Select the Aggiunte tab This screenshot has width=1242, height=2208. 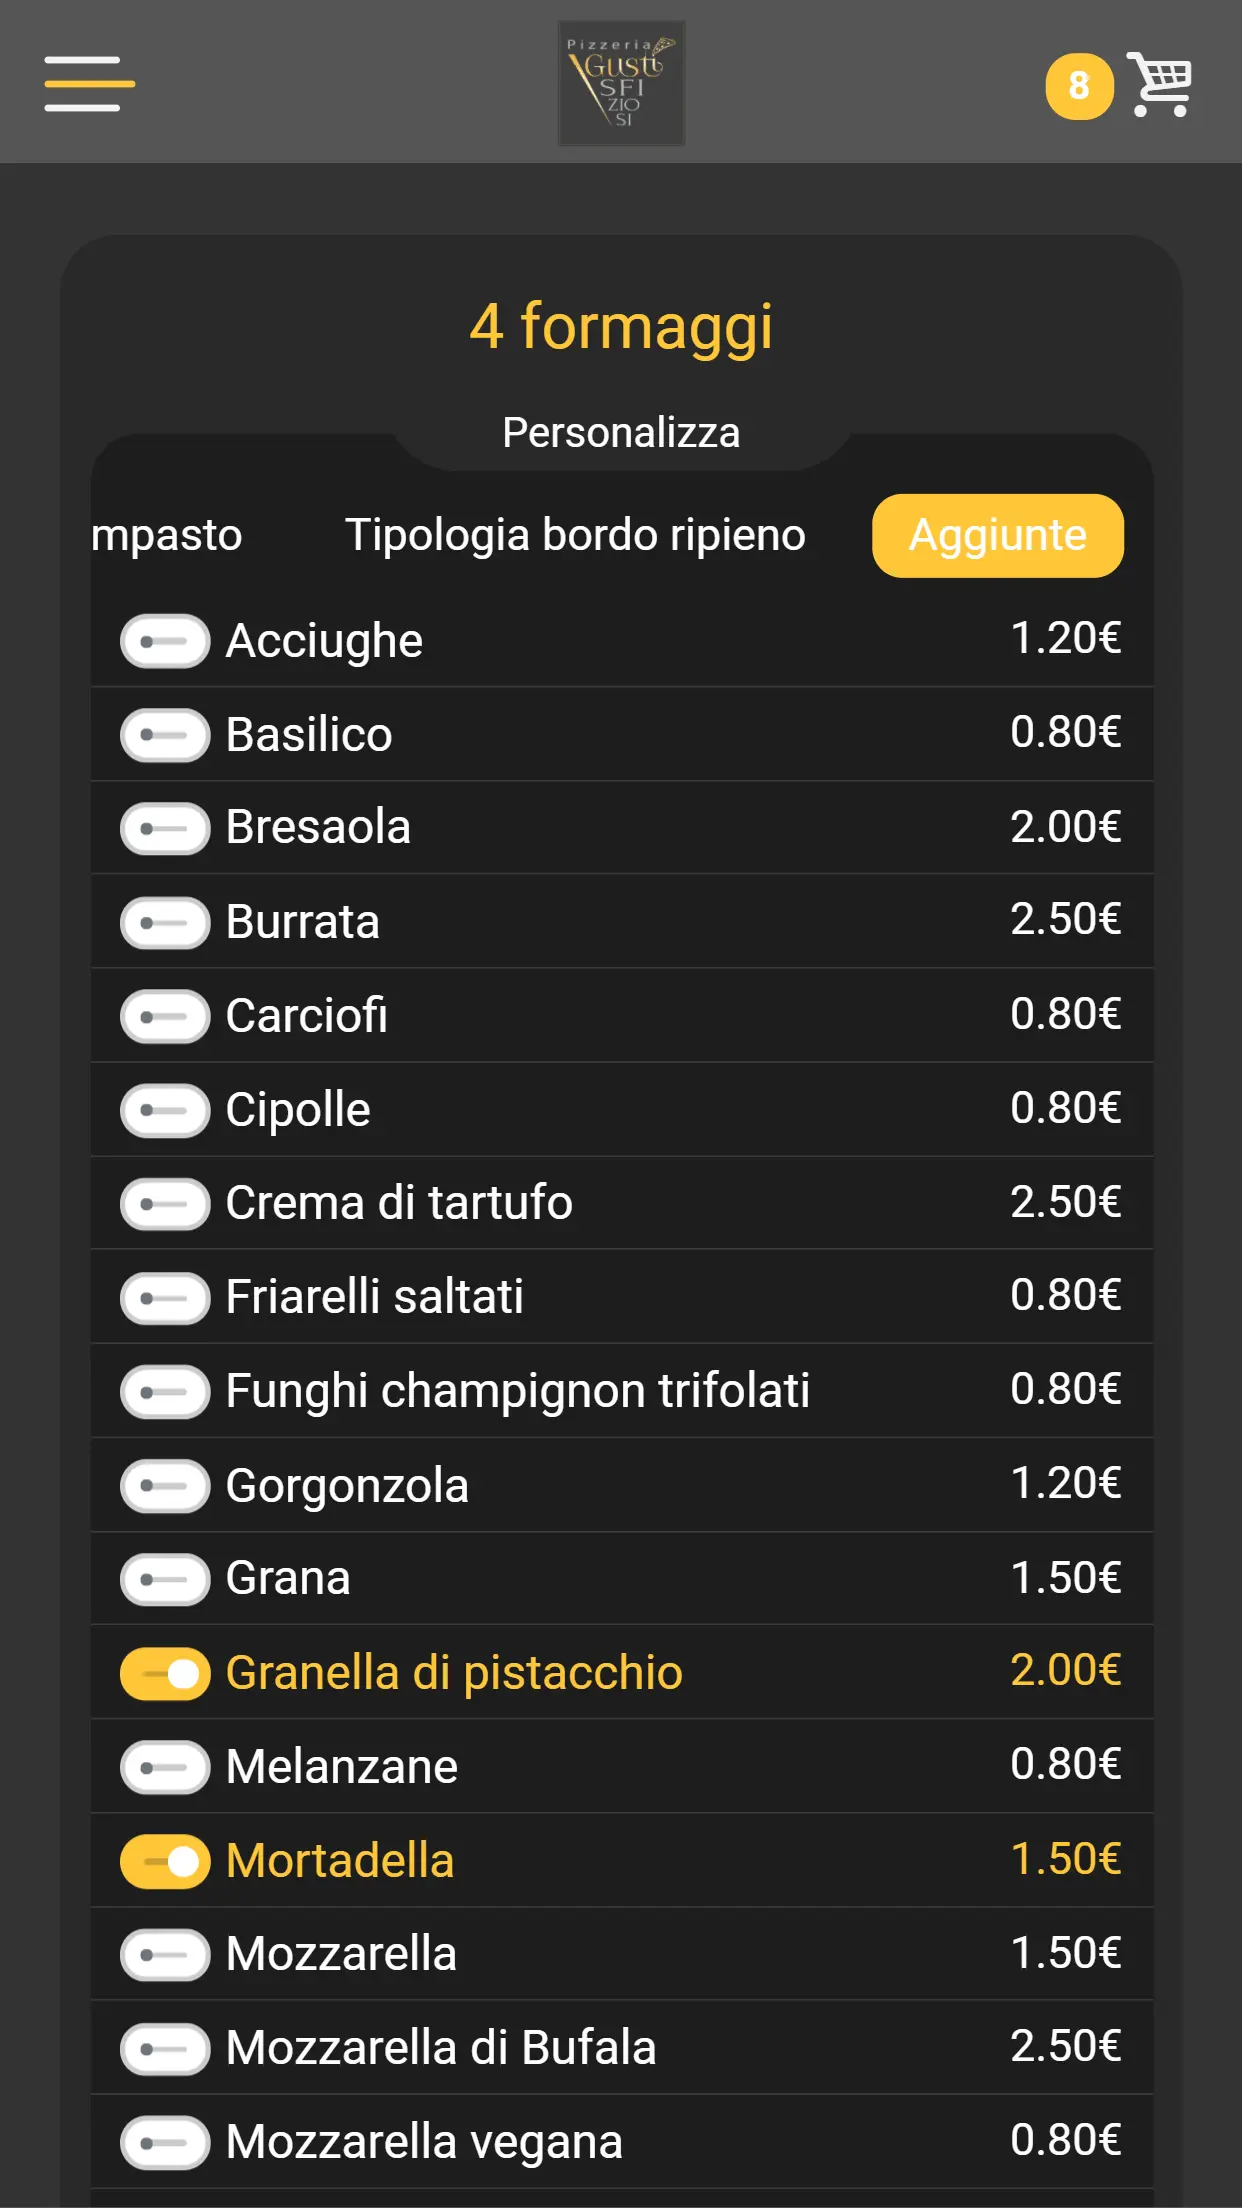click(997, 536)
